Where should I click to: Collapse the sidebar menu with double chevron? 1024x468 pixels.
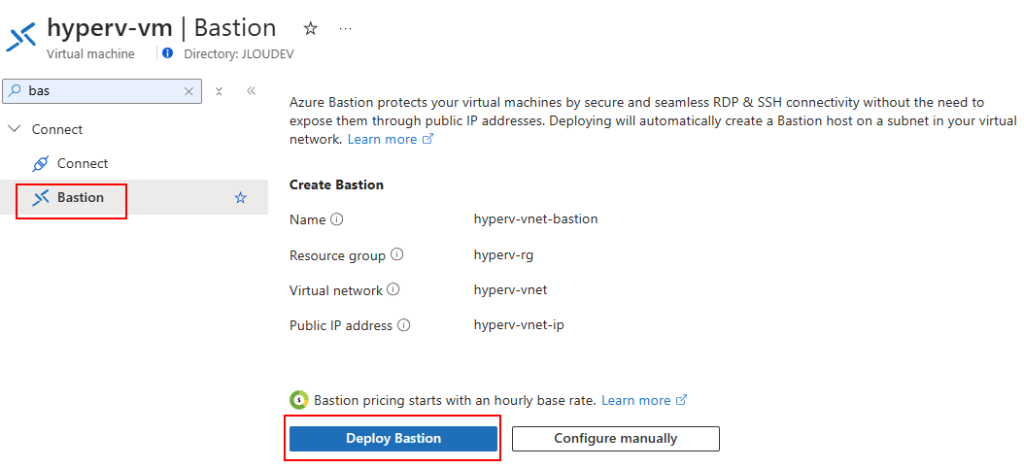click(x=251, y=91)
